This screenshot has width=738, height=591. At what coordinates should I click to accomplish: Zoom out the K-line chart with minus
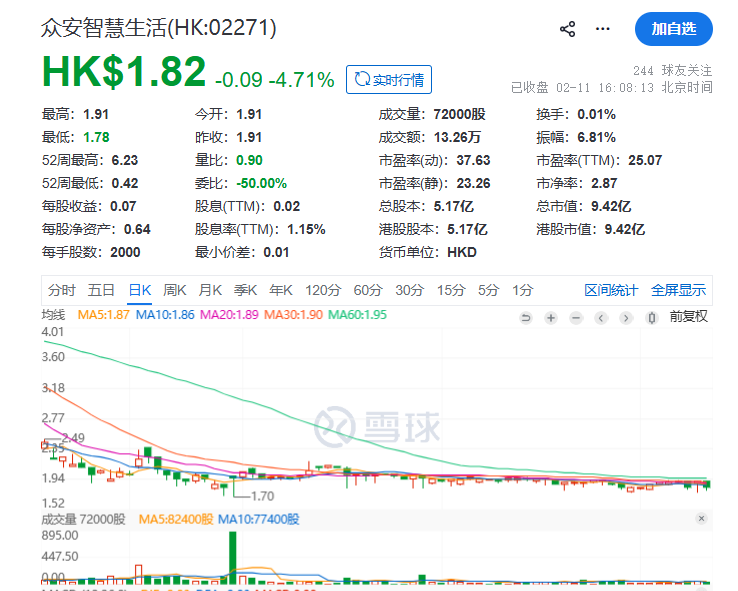(x=574, y=318)
